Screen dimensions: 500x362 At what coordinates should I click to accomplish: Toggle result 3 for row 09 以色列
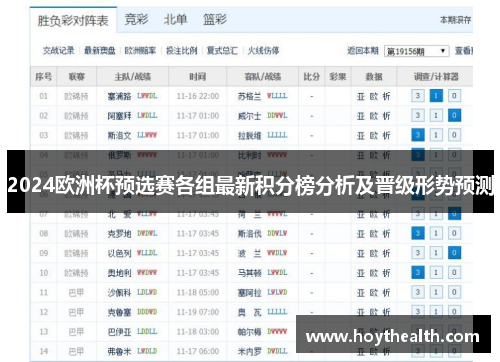(x=418, y=253)
